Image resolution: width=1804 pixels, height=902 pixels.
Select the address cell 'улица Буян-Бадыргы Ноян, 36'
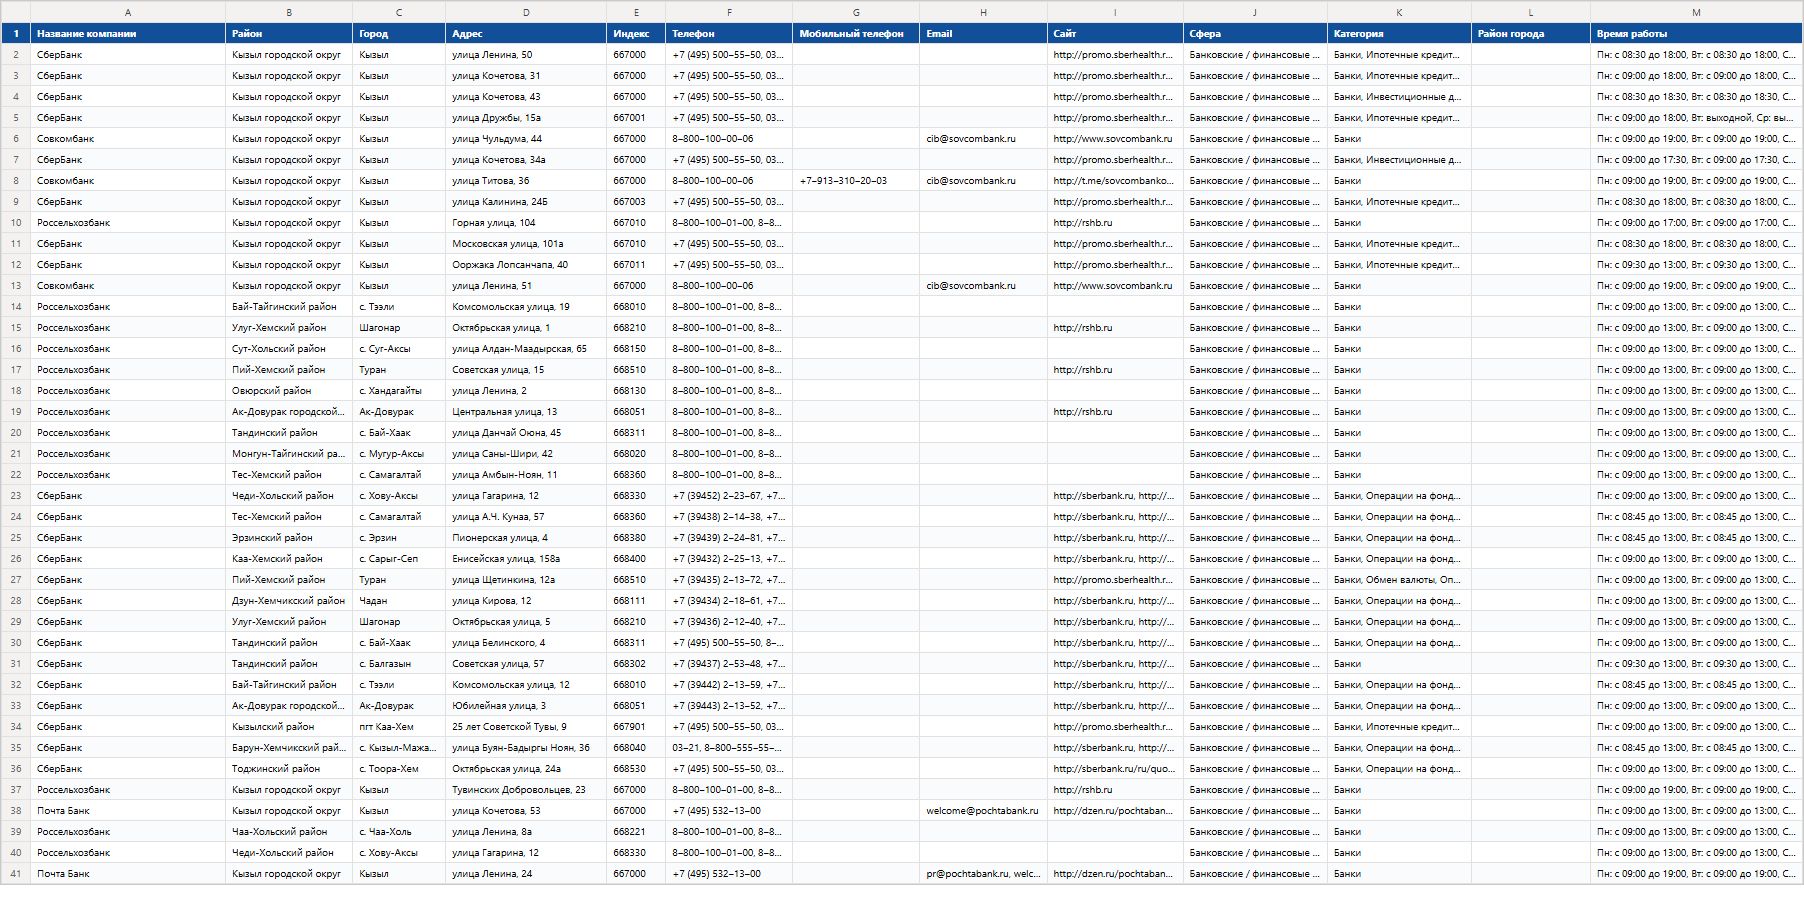pos(526,748)
